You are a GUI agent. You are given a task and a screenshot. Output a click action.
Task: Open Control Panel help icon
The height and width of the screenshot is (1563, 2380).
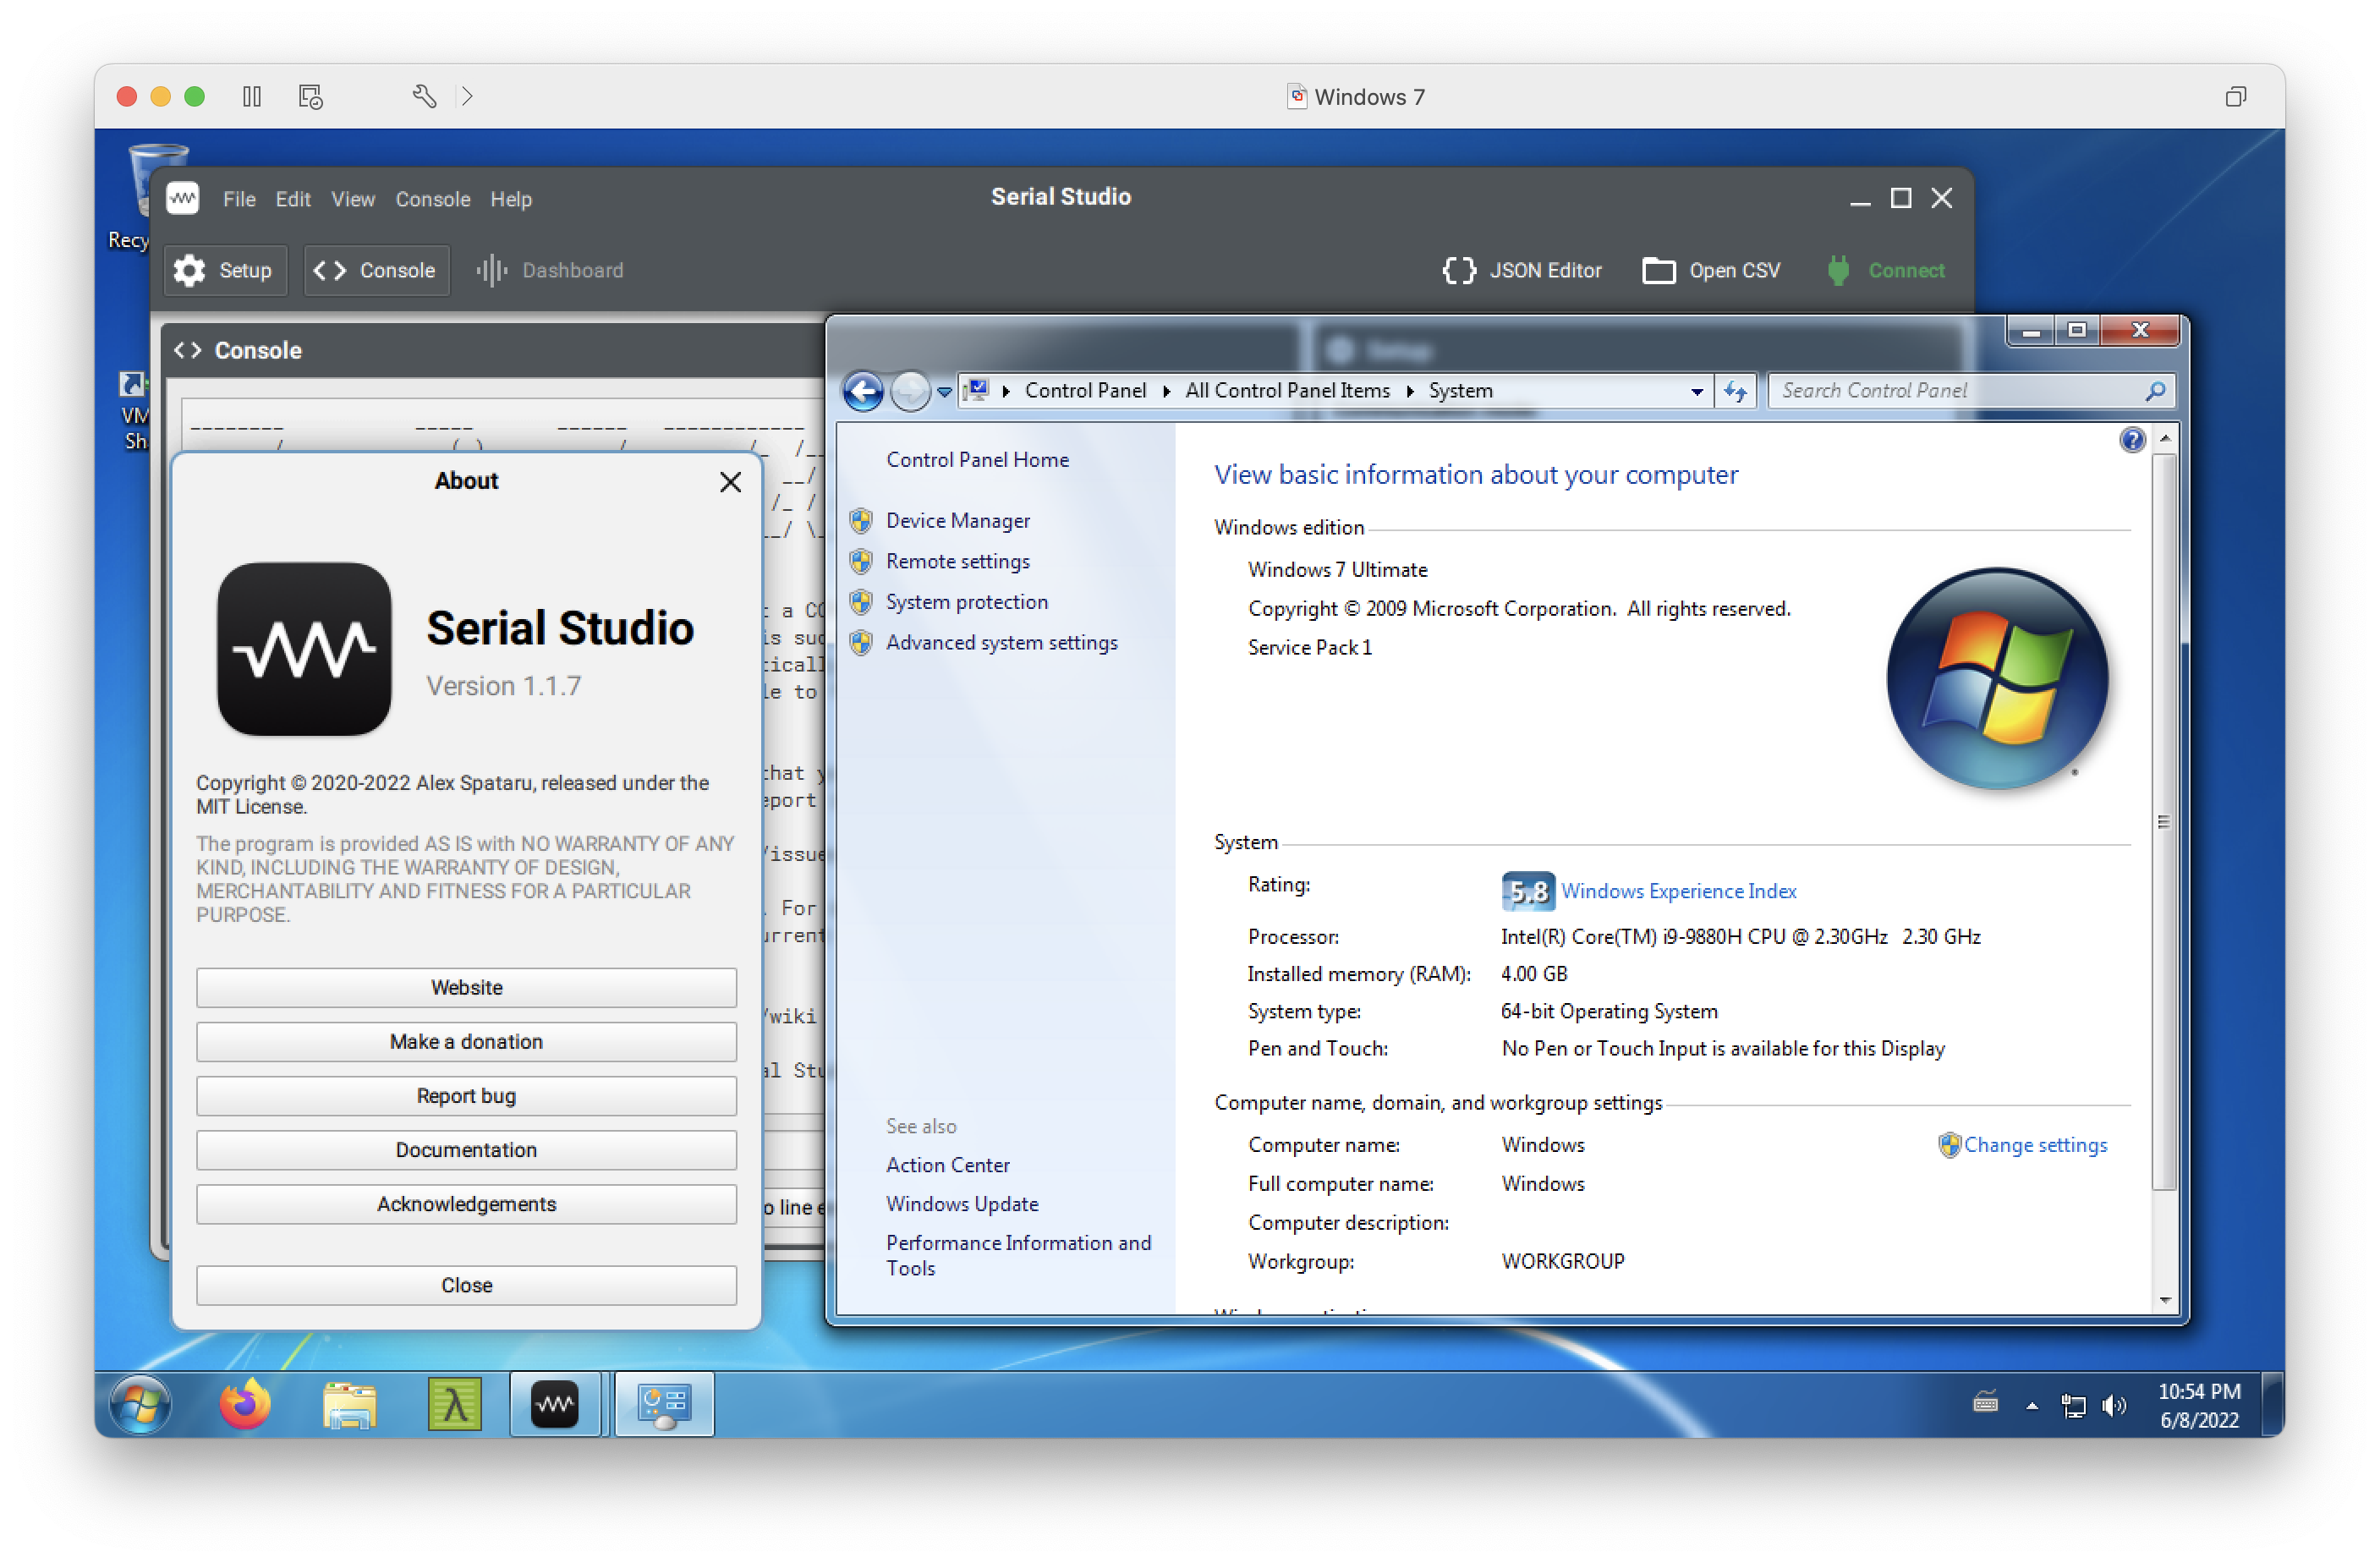[2131, 439]
